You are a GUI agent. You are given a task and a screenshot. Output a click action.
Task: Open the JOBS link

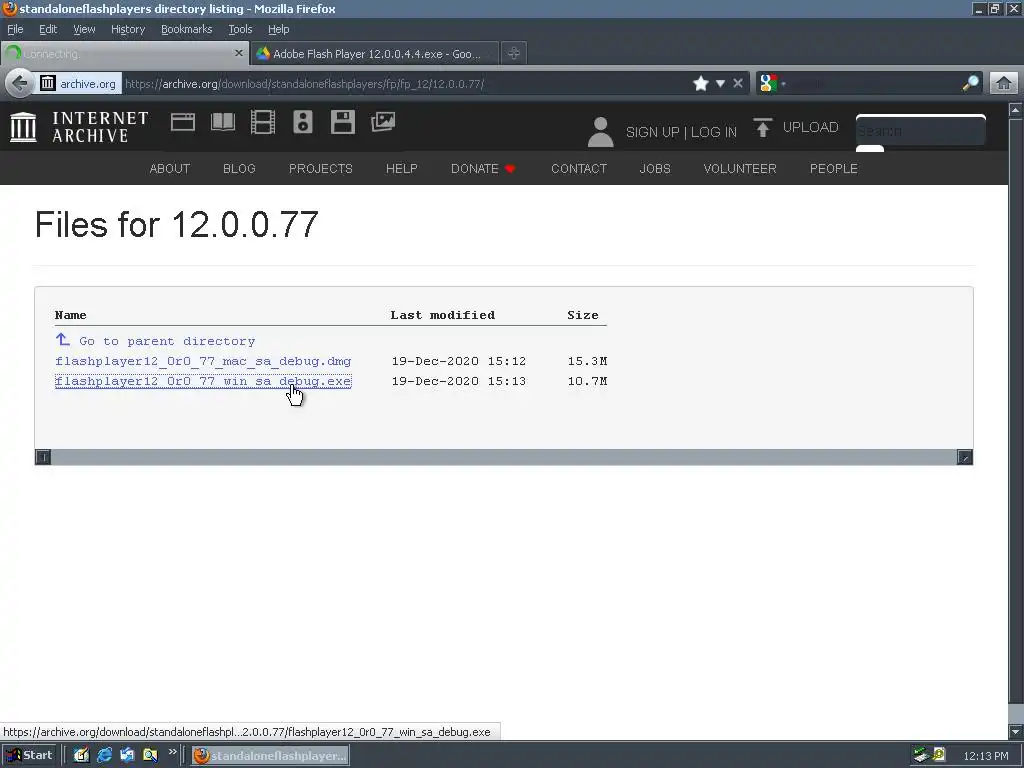(x=655, y=168)
